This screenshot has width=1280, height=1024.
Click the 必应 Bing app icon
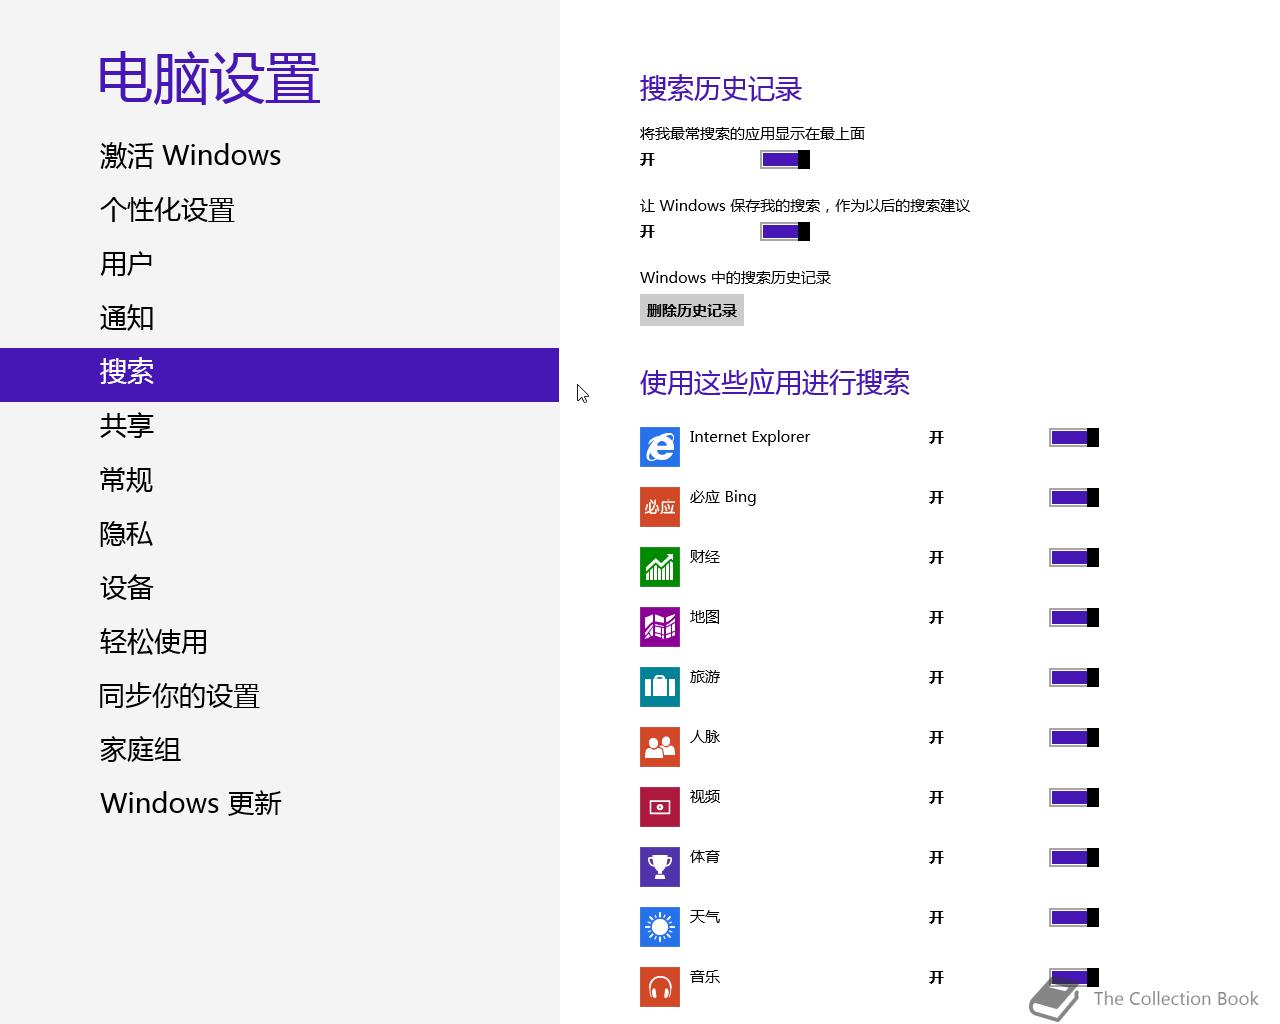pos(660,507)
